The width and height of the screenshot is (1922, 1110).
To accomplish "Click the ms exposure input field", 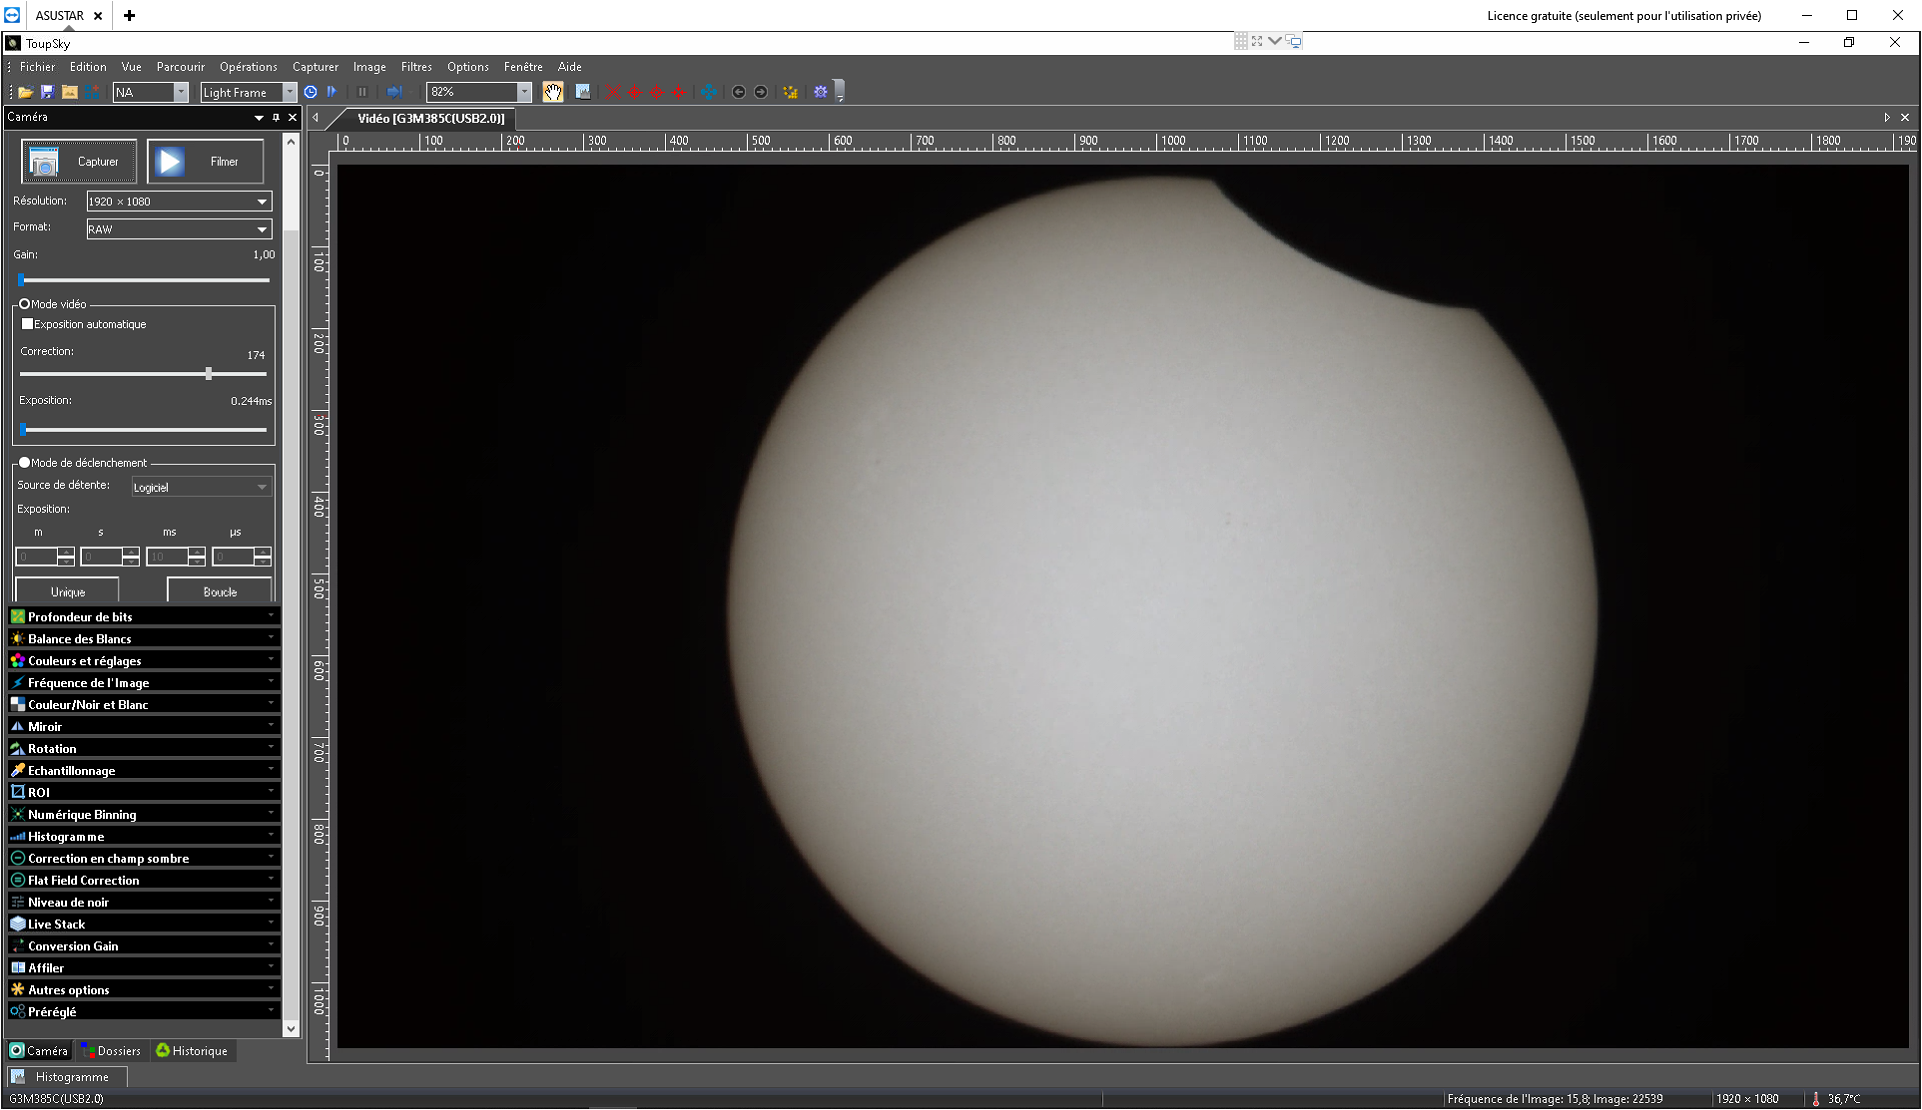I will [167, 556].
